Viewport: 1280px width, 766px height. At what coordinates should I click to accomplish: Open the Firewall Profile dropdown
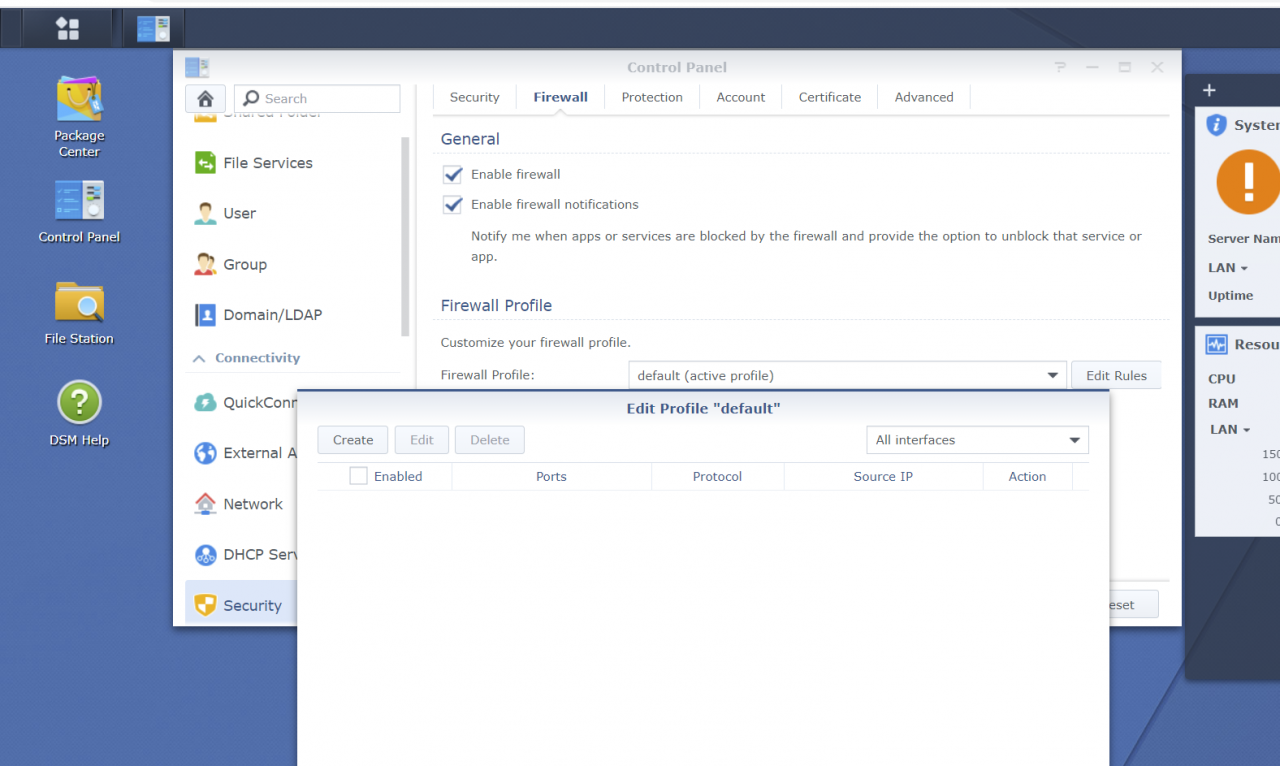coord(1052,374)
